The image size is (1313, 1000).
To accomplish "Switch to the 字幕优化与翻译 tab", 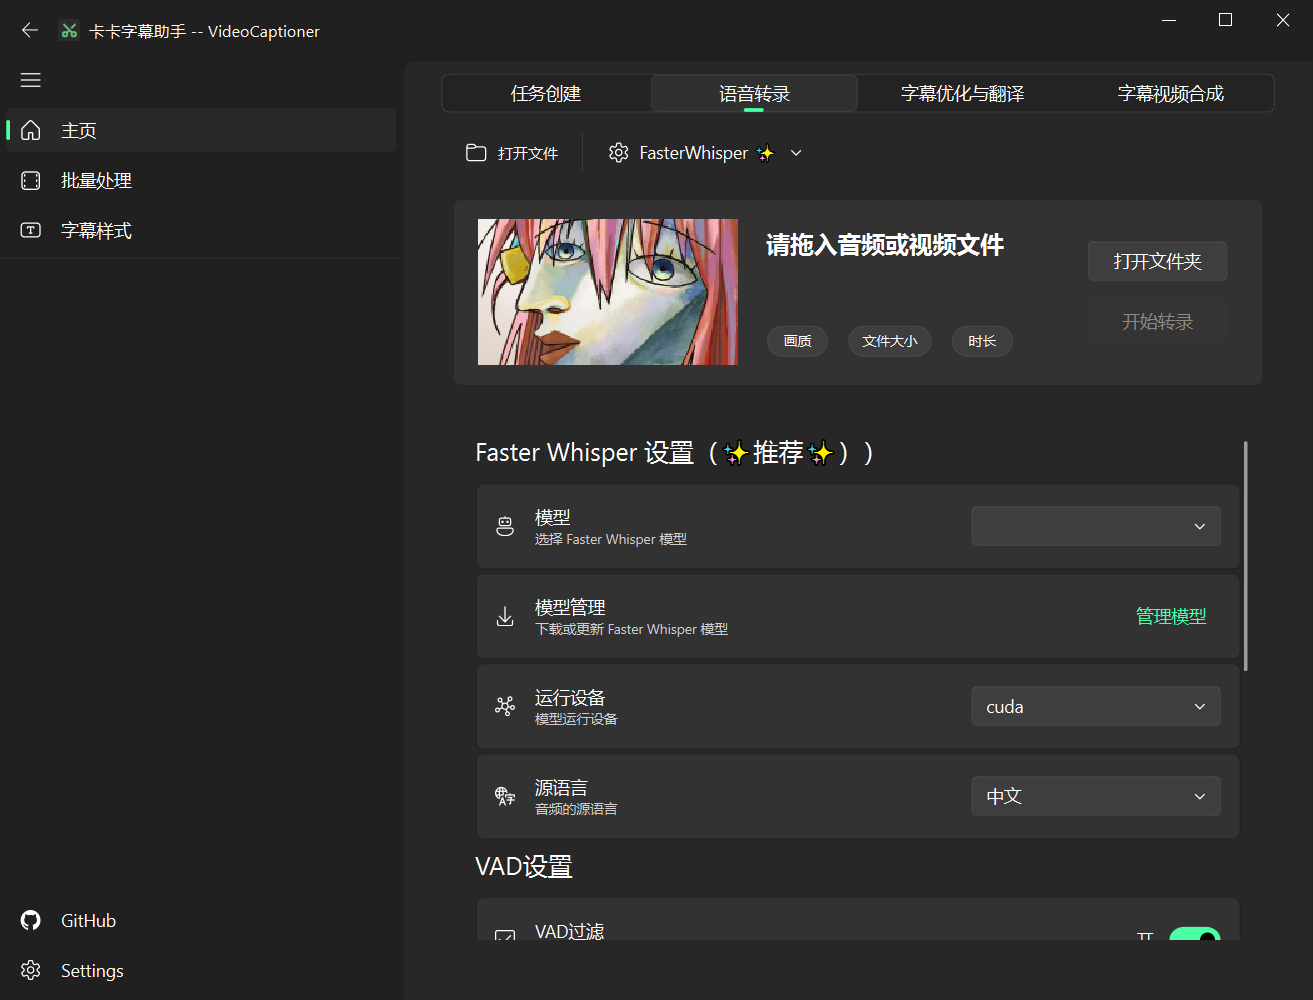I will click(x=962, y=94).
